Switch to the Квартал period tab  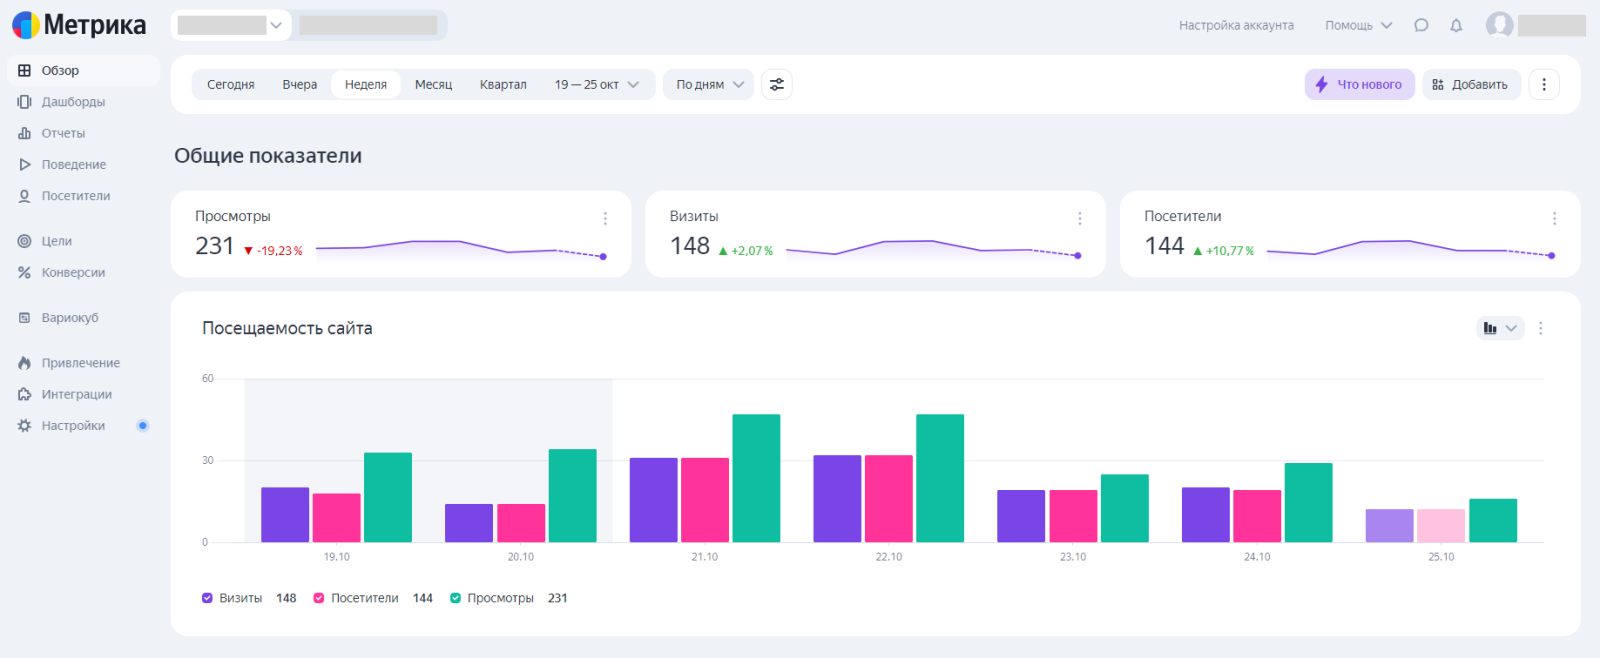[x=503, y=85]
